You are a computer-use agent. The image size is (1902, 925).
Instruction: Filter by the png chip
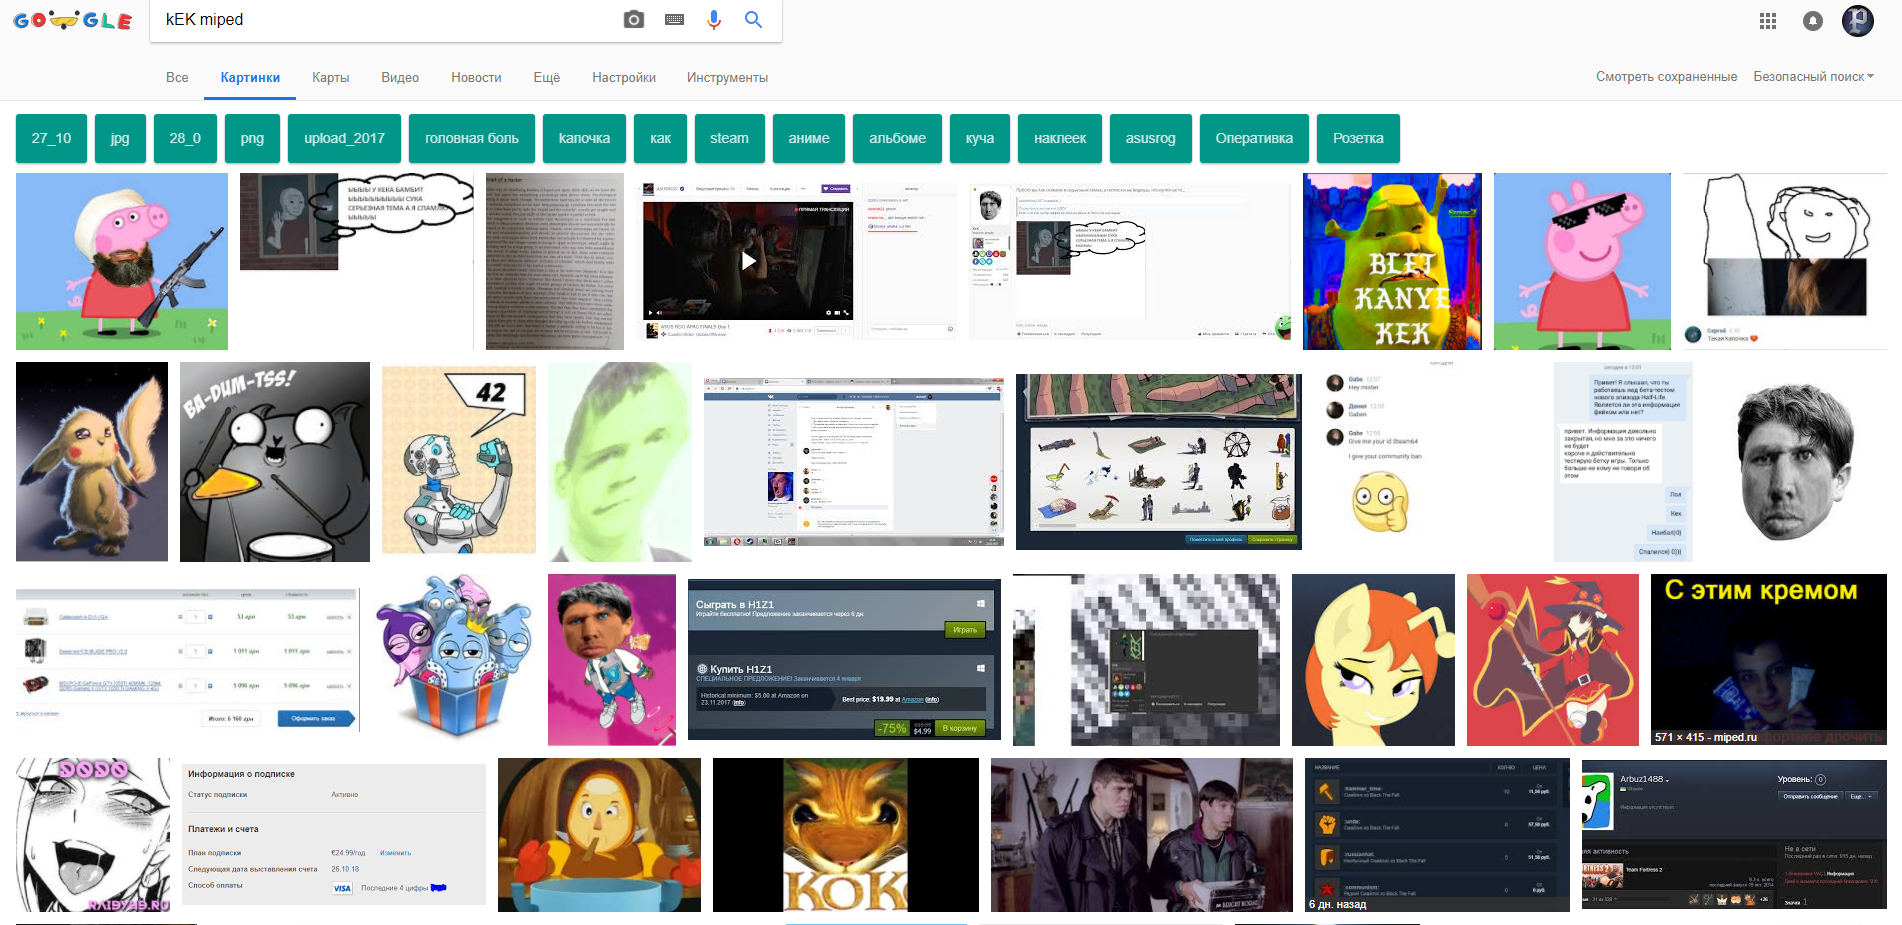click(x=252, y=138)
